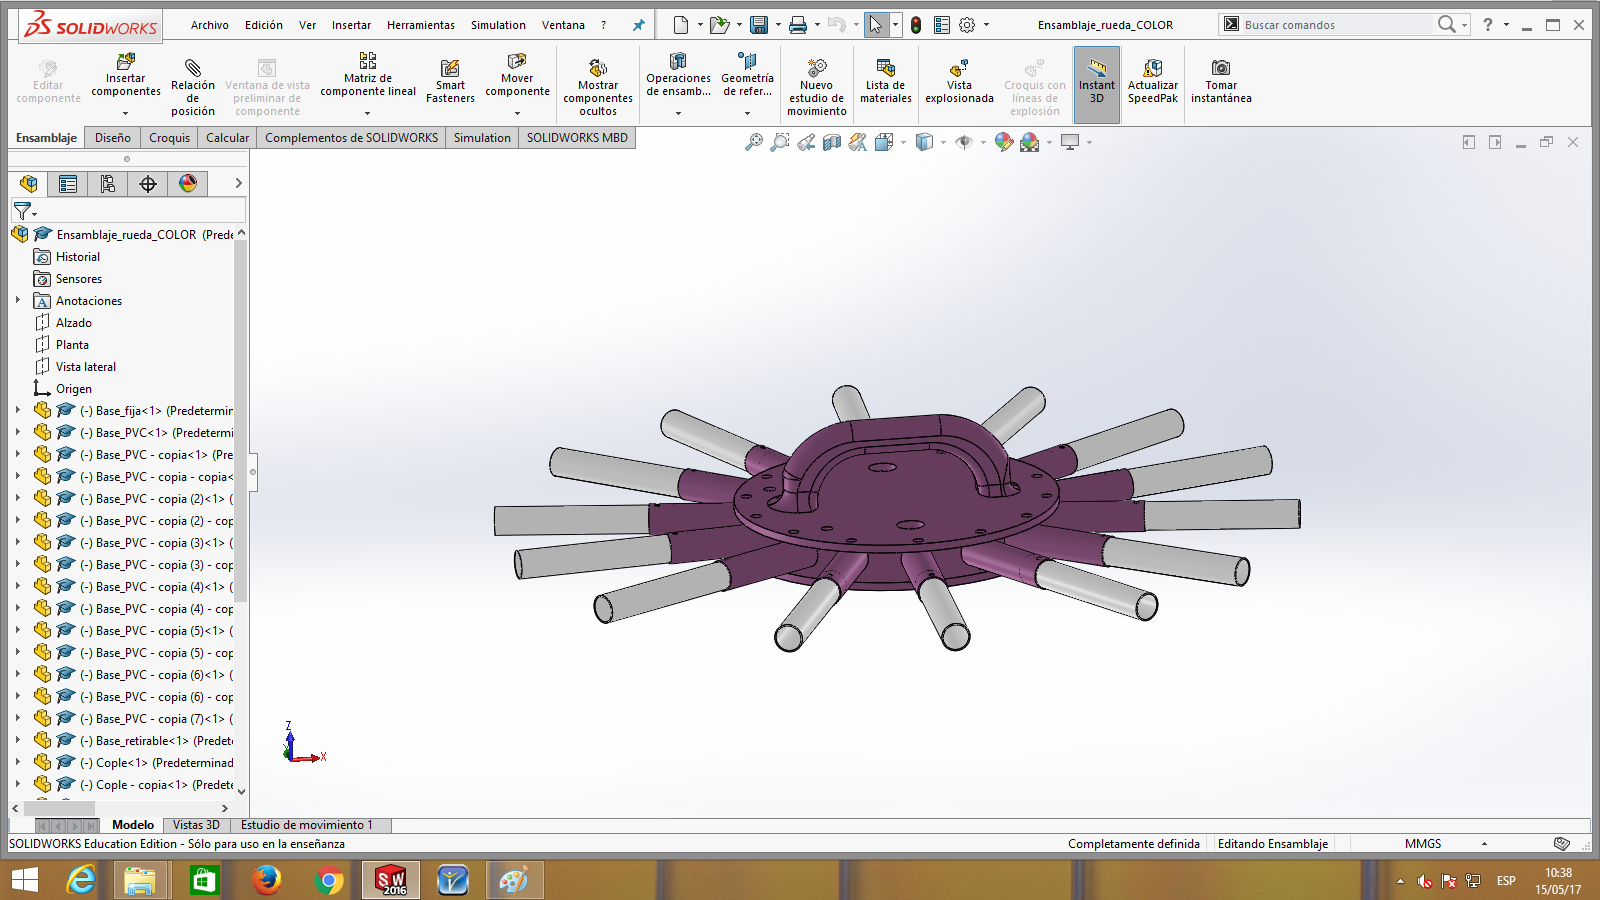Select the Relación de posición tool
Viewport: 1600px width, 900px height.
coord(193,85)
